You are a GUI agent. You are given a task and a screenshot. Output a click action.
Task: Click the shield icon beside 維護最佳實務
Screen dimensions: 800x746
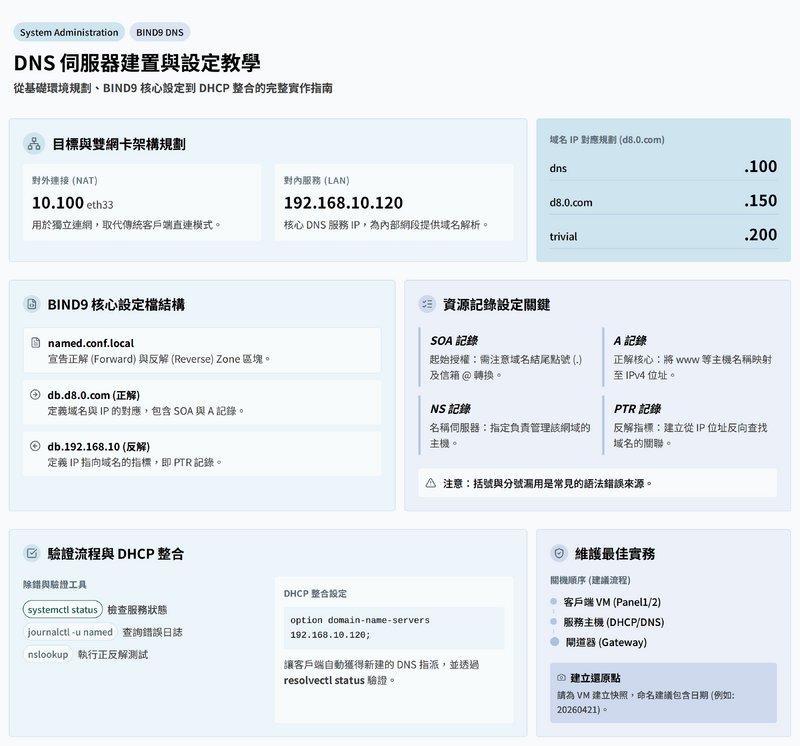click(560, 553)
